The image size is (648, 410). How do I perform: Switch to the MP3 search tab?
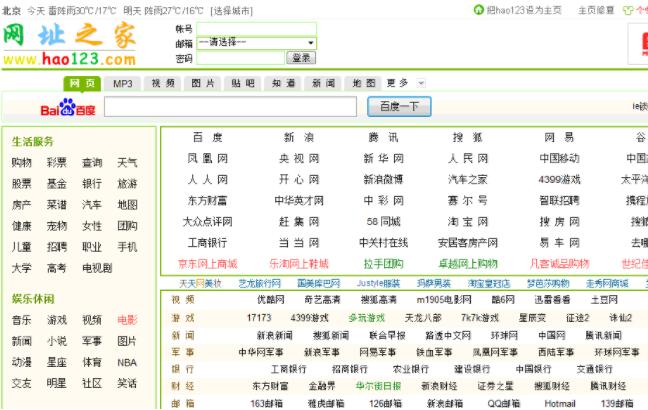[122, 84]
